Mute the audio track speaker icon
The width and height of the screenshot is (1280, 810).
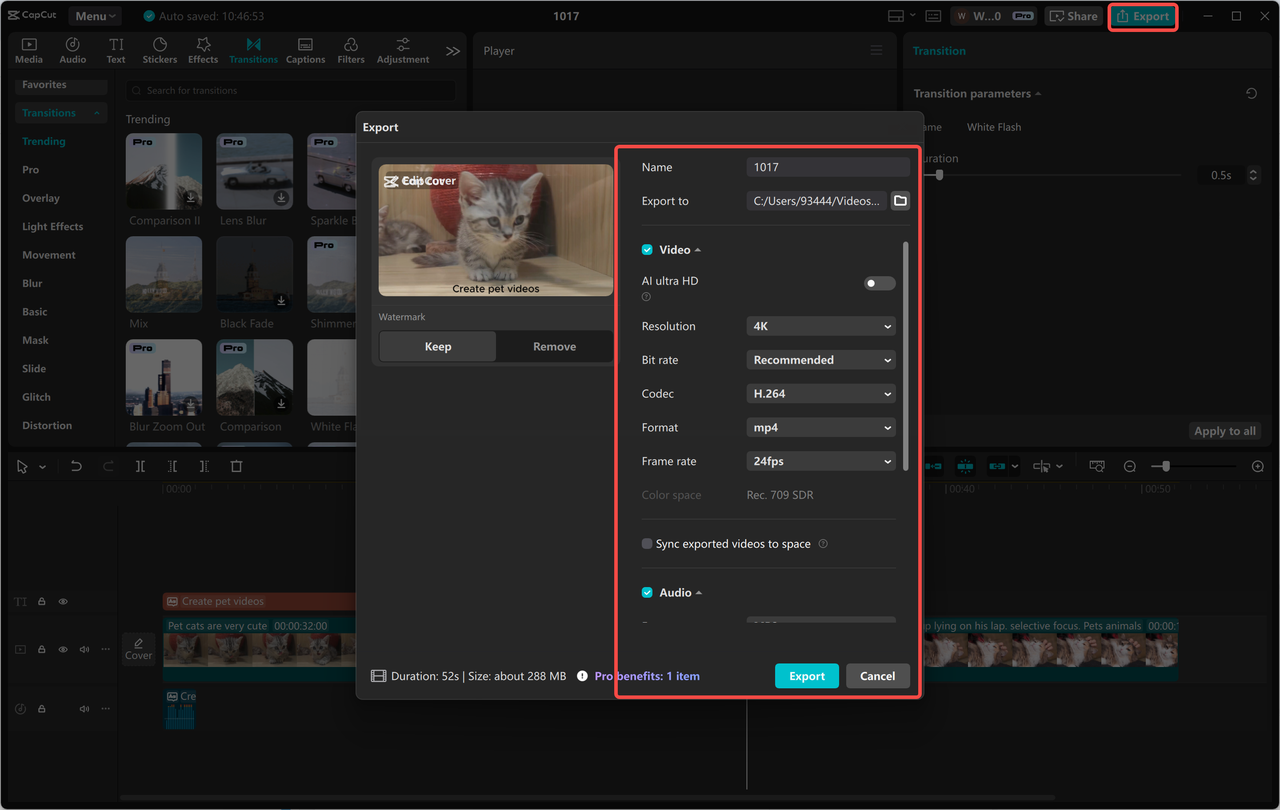point(84,709)
